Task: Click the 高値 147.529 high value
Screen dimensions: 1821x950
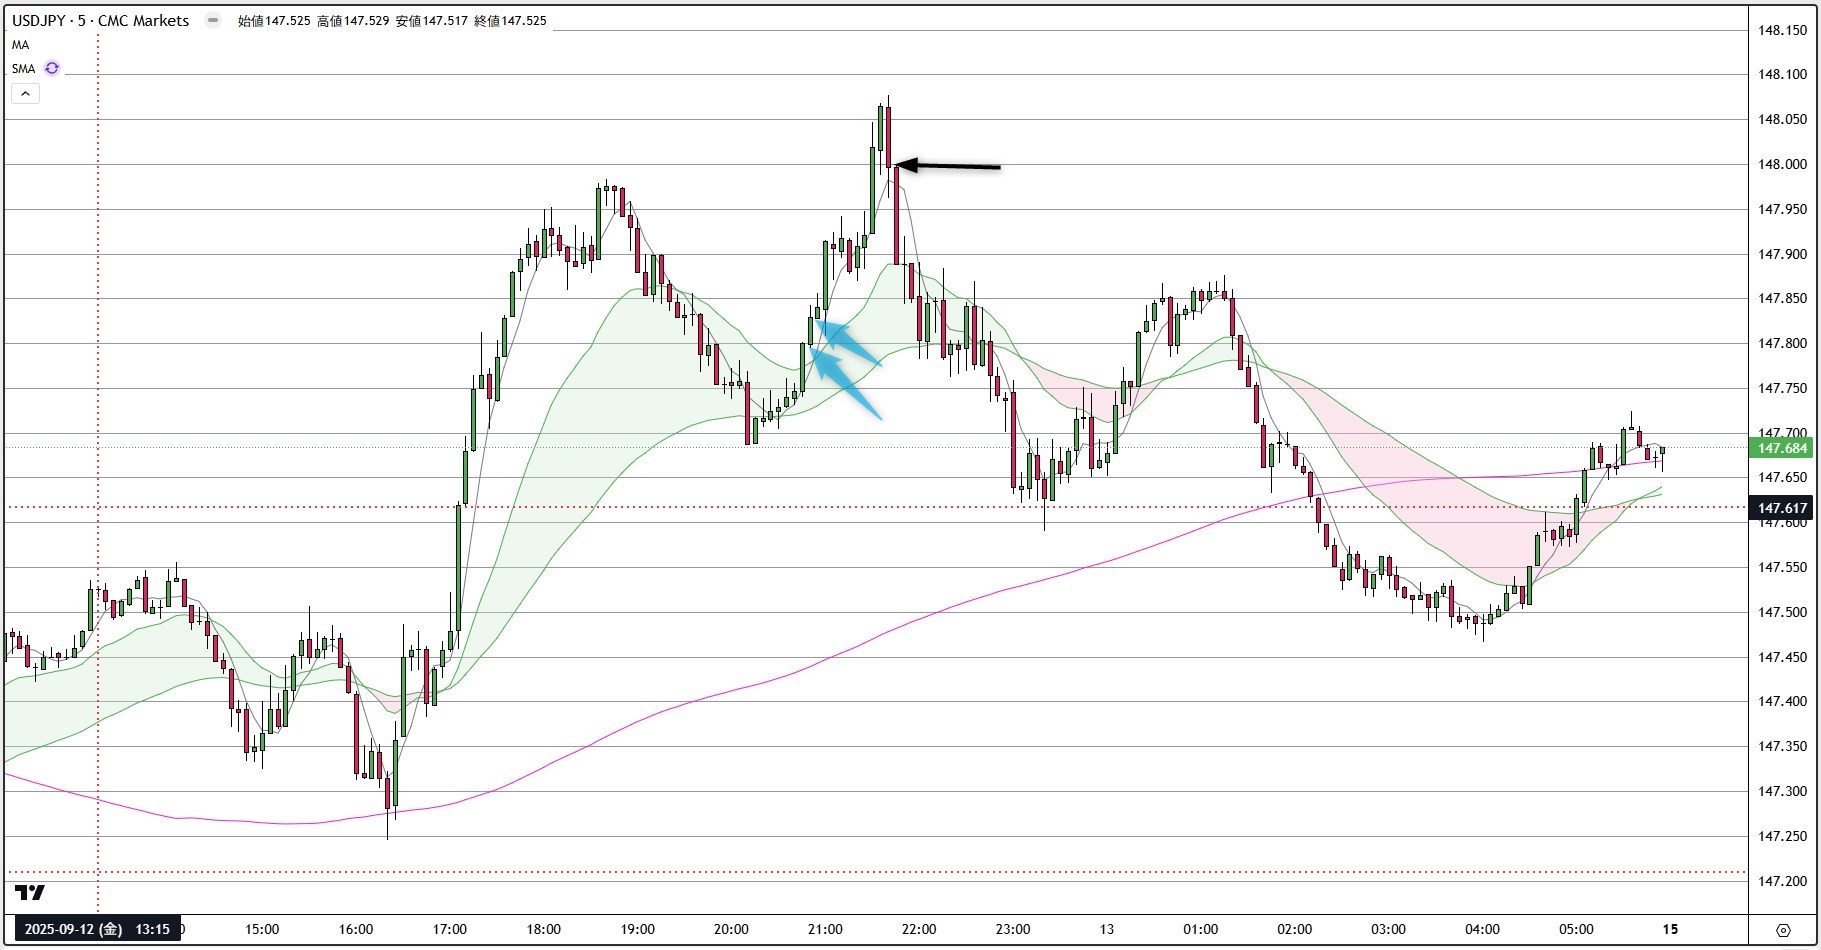Action: coord(353,21)
